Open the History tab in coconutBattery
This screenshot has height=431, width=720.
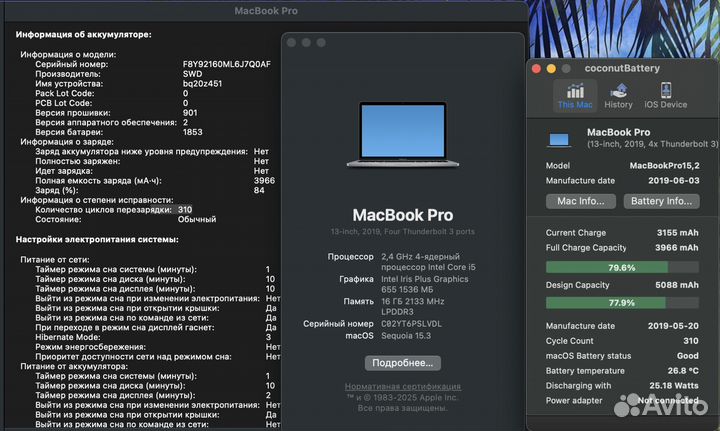tap(618, 95)
